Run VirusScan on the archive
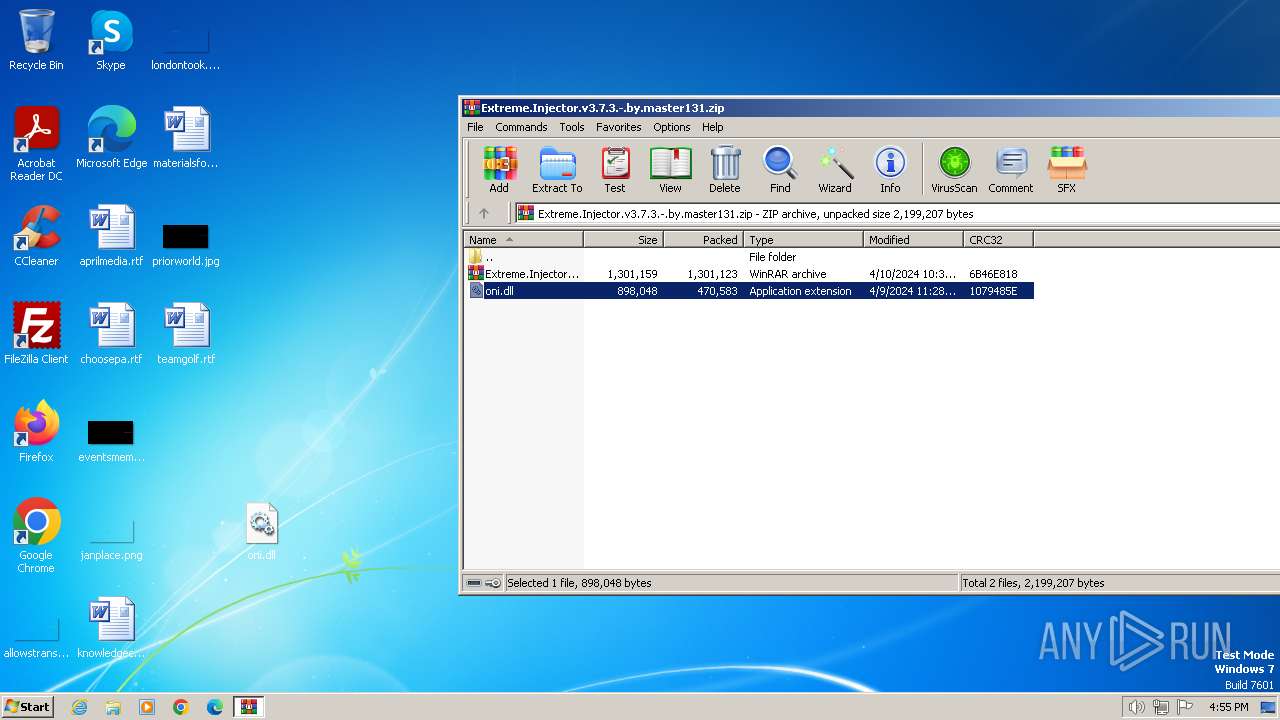This screenshot has width=1280, height=720. click(x=954, y=169)
